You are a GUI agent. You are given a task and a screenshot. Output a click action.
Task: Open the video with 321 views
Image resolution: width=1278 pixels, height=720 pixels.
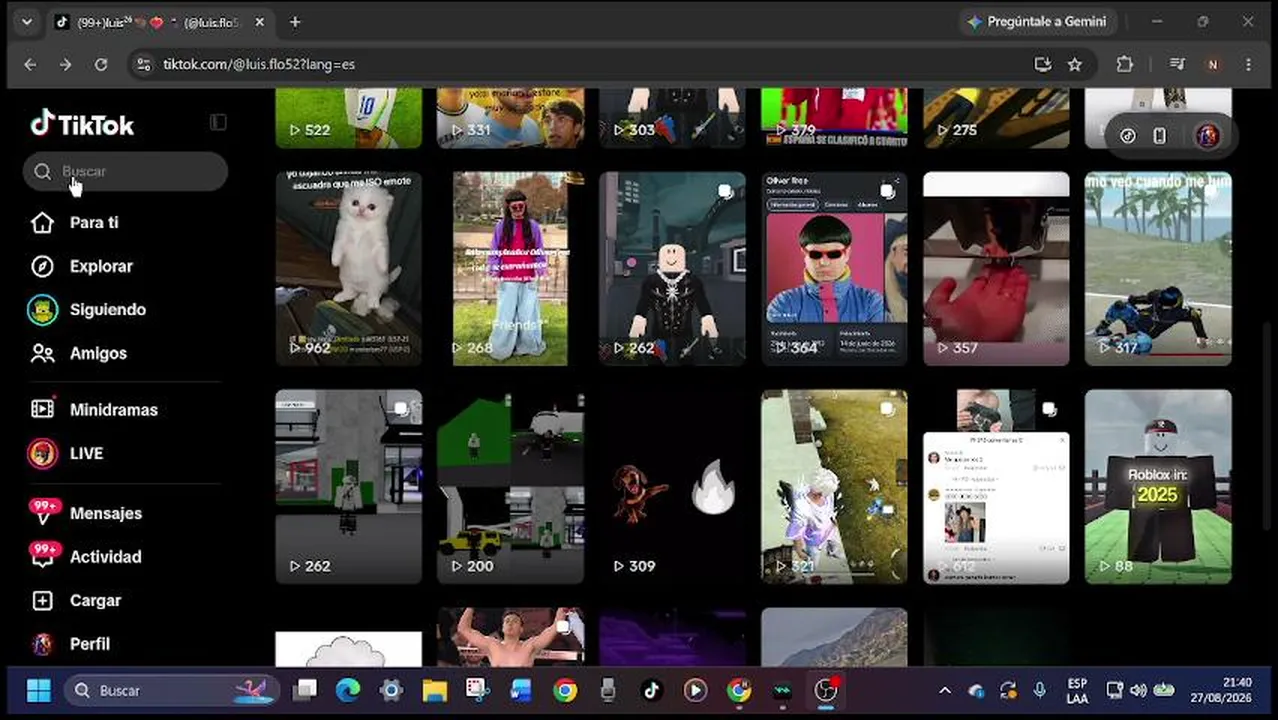[x=834, y=486]
